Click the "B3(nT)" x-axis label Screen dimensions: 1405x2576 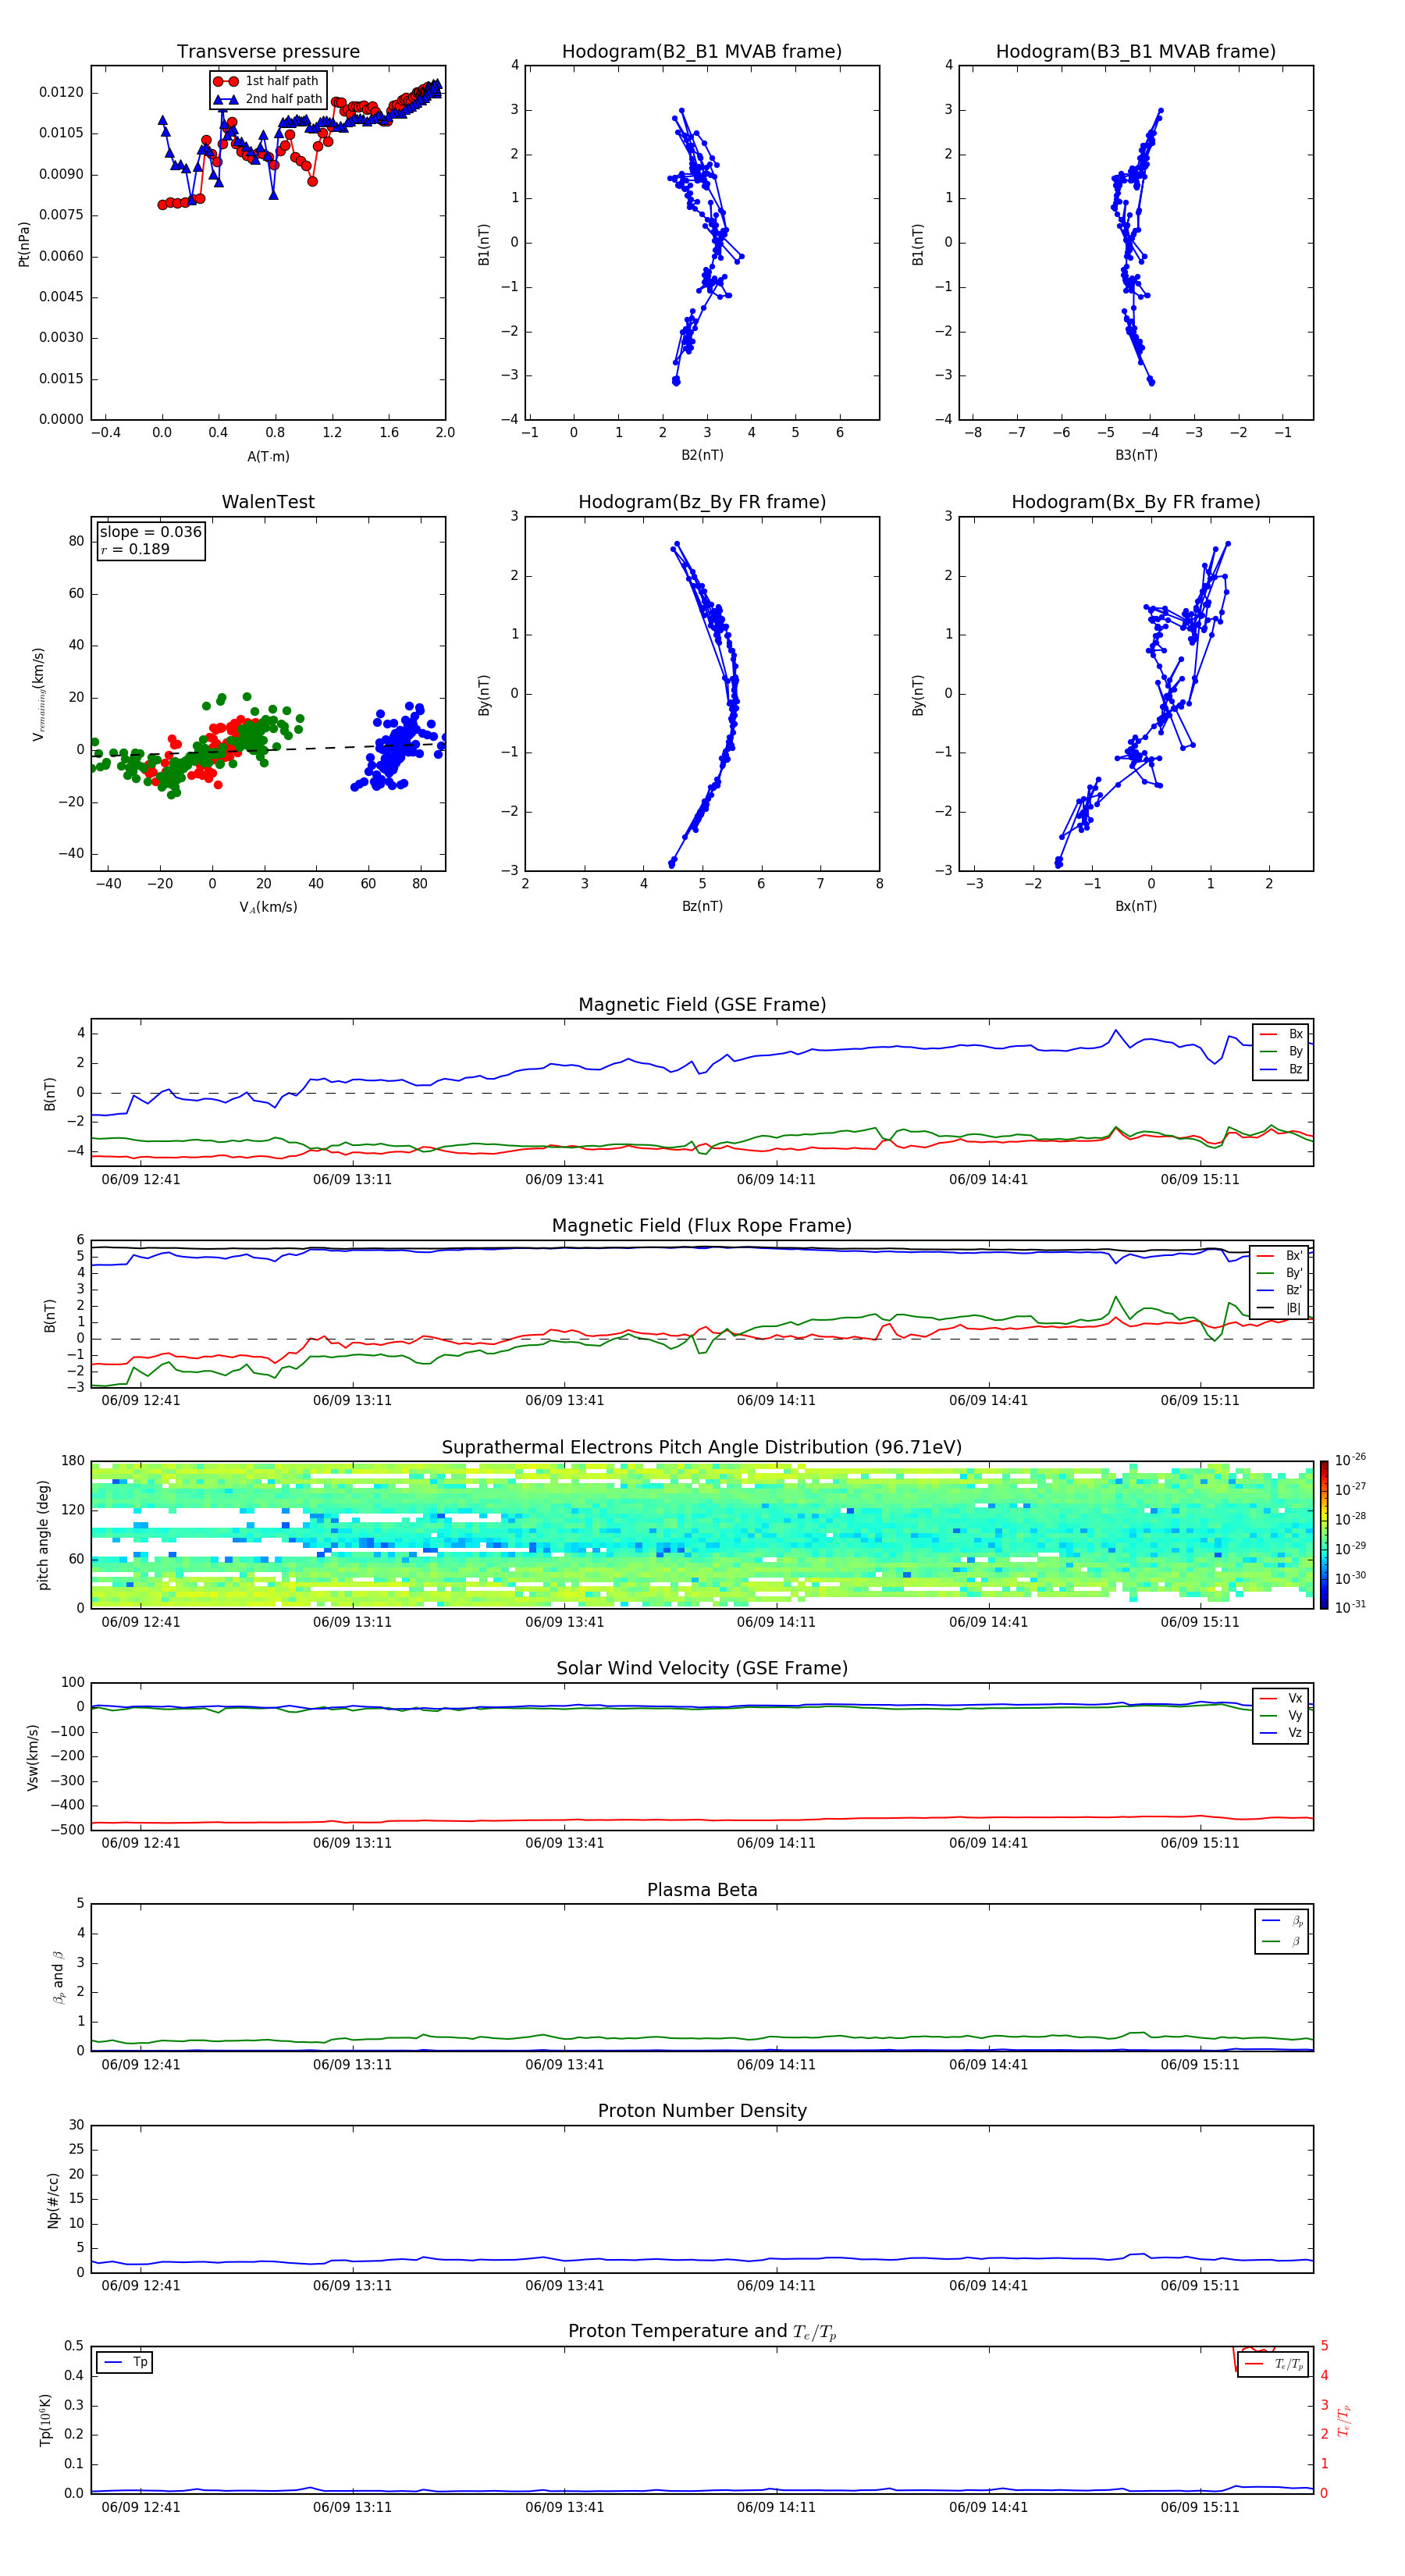point(1136,455)
